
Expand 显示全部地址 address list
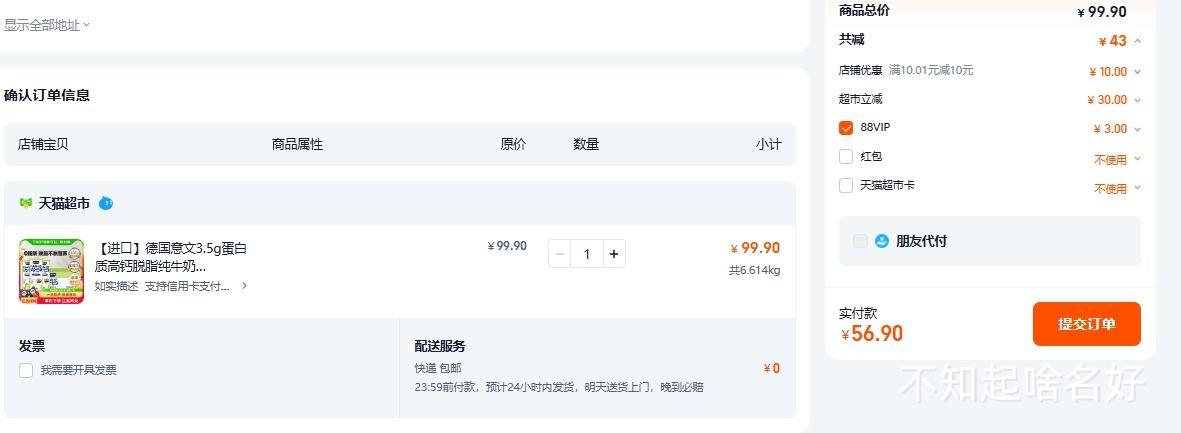tap(47, 25)
